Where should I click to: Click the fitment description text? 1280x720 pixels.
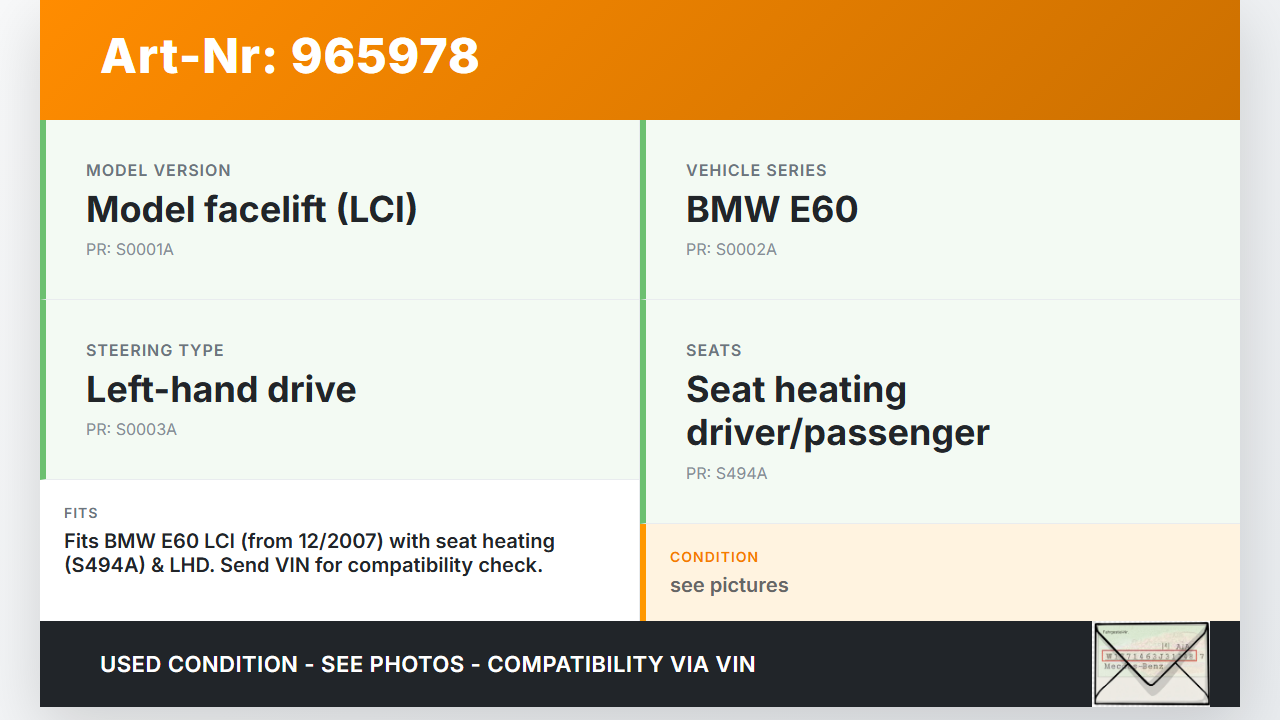pos(309,553)
